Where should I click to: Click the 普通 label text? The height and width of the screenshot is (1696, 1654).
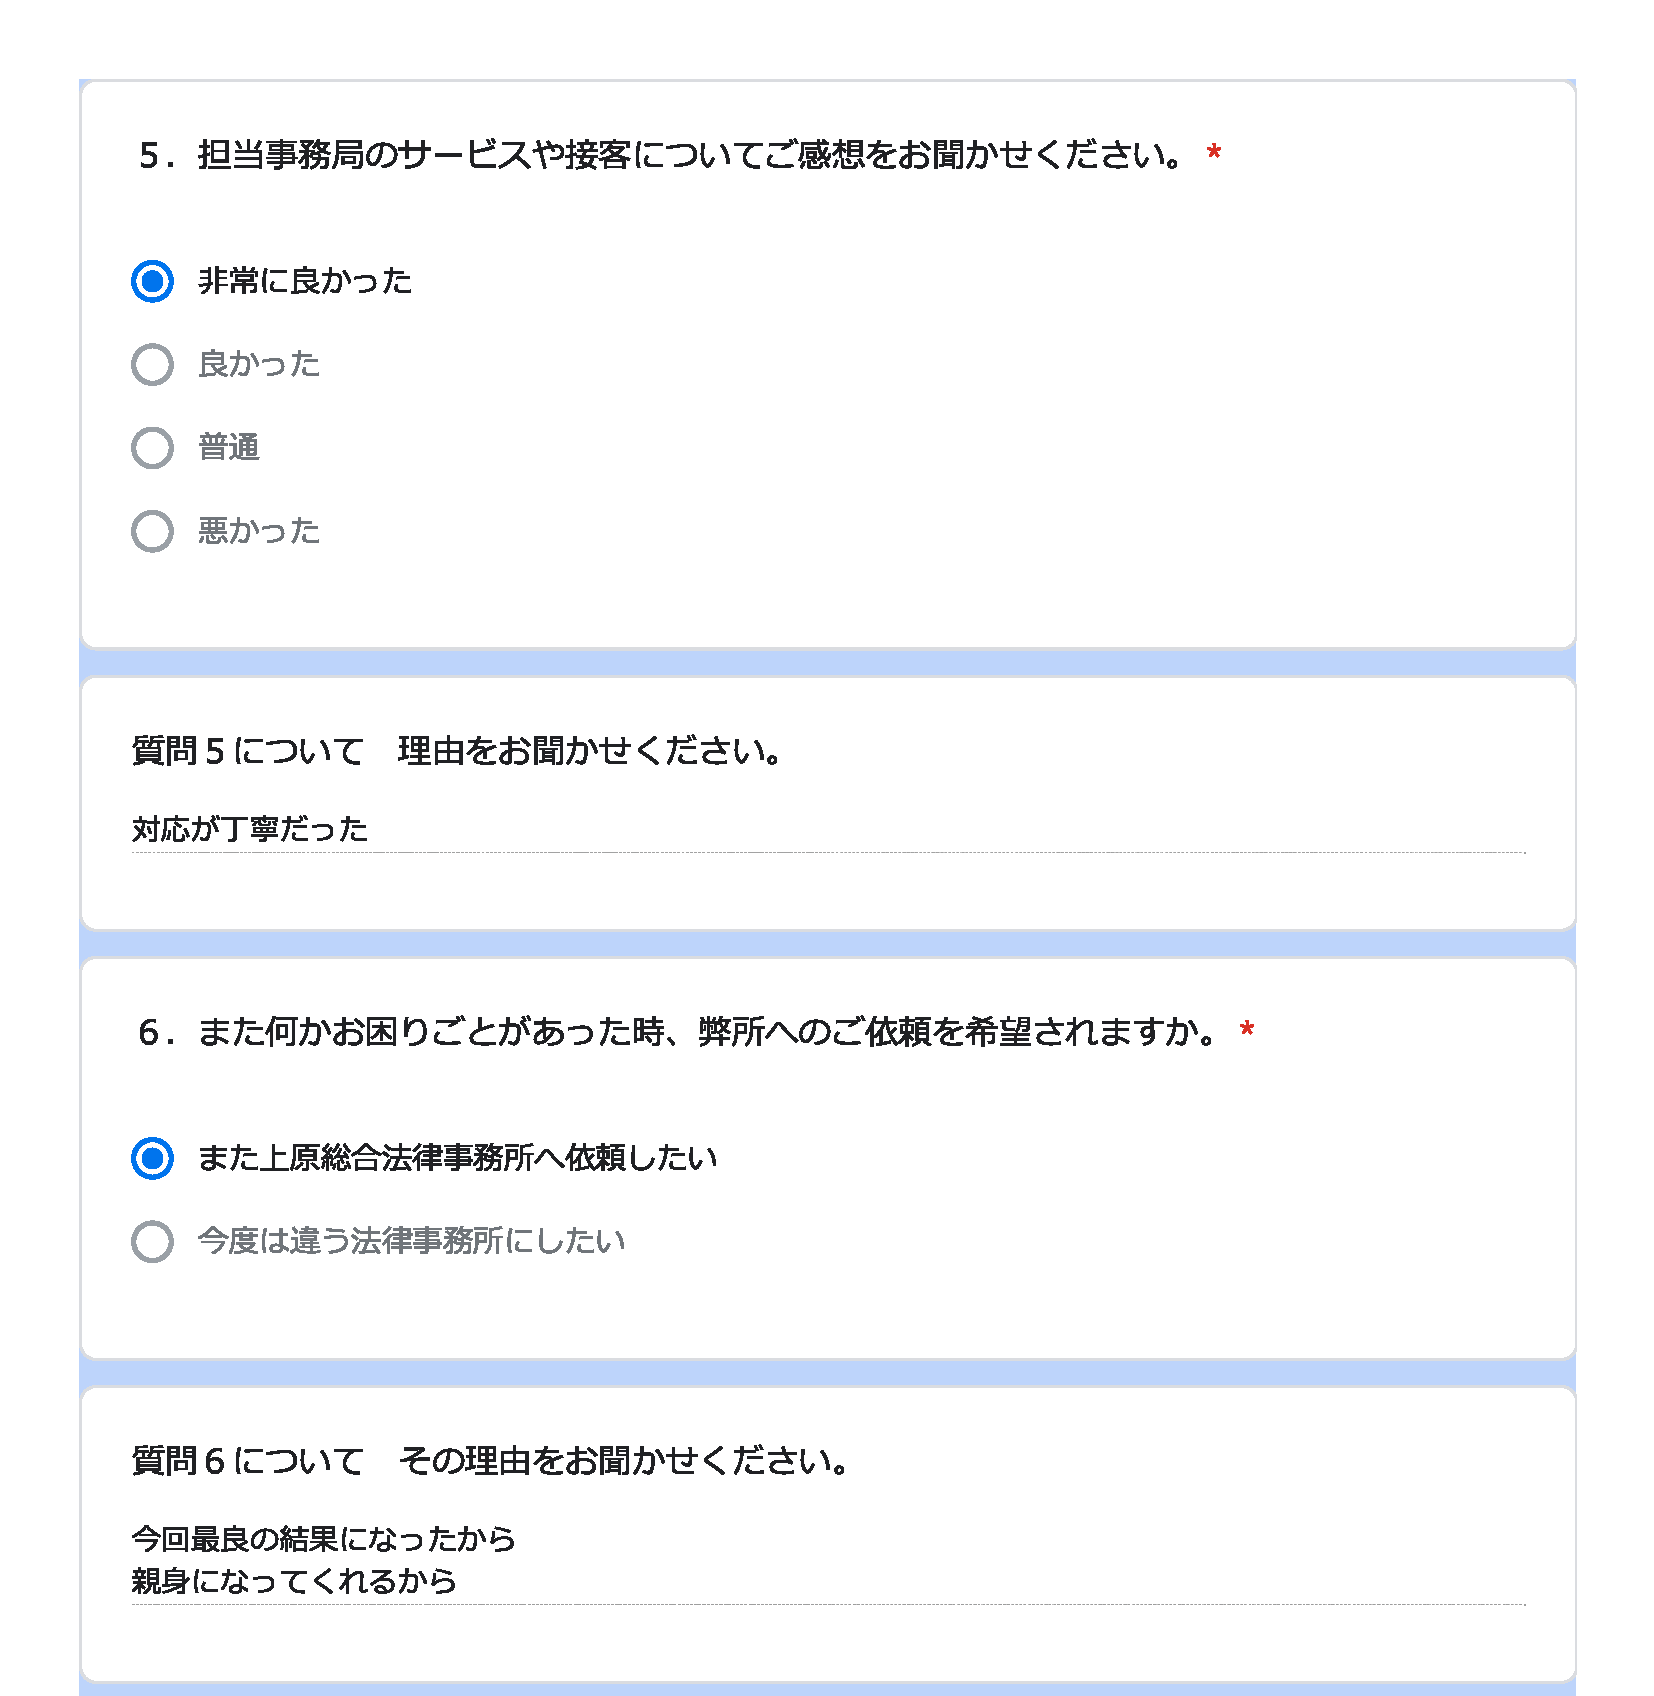click(x=229, y=447)
